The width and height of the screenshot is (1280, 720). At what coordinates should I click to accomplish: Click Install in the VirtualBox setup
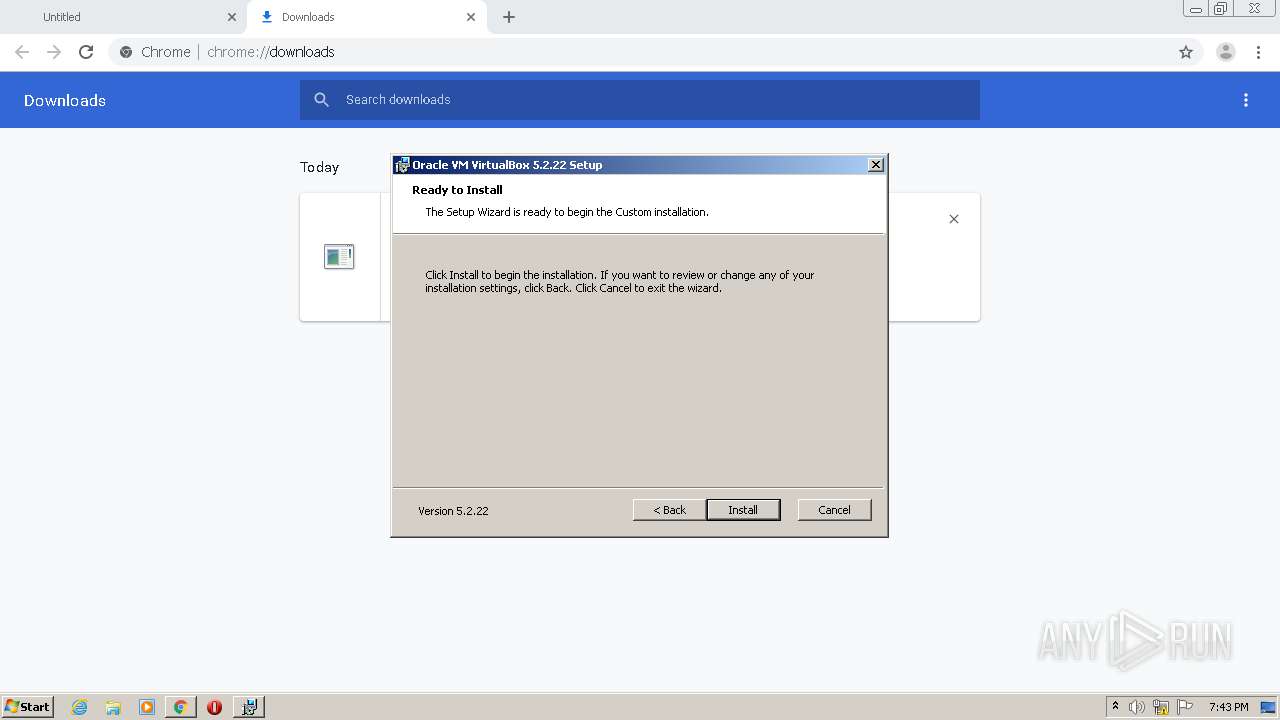(743, 510)
